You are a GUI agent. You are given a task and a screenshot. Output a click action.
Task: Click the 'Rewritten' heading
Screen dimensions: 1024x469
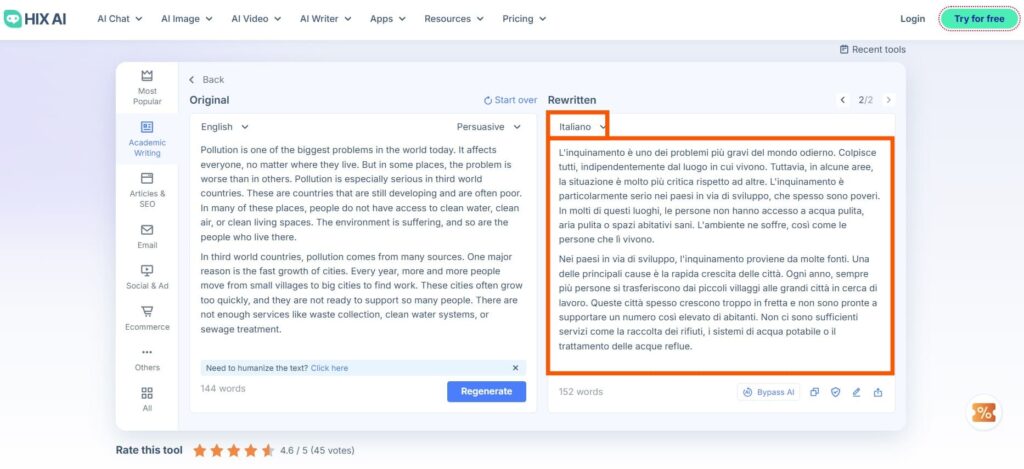tap(571, 100)
